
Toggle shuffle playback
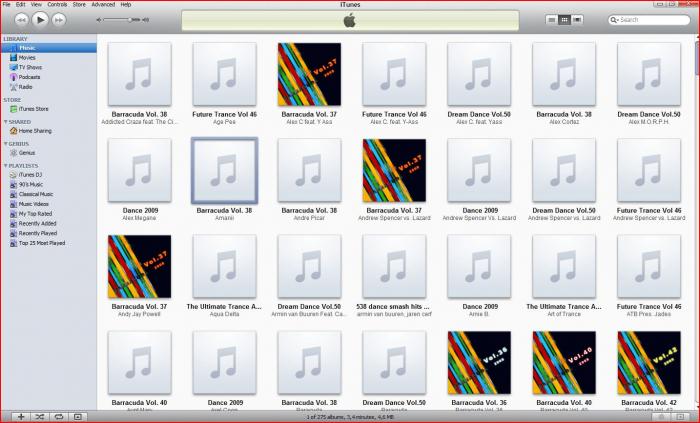39,416
